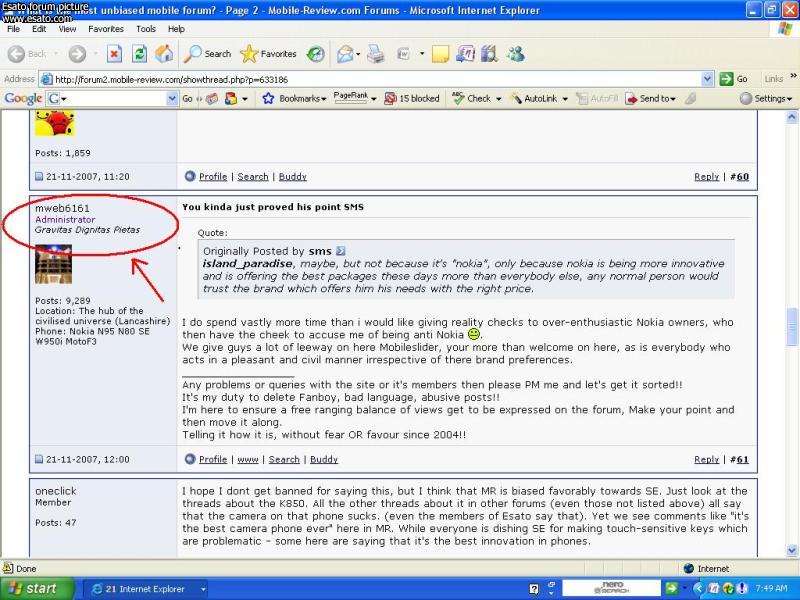Open Google toolbar Bookmarks star
Screen dimensions: 800x600
click(294, 98)
